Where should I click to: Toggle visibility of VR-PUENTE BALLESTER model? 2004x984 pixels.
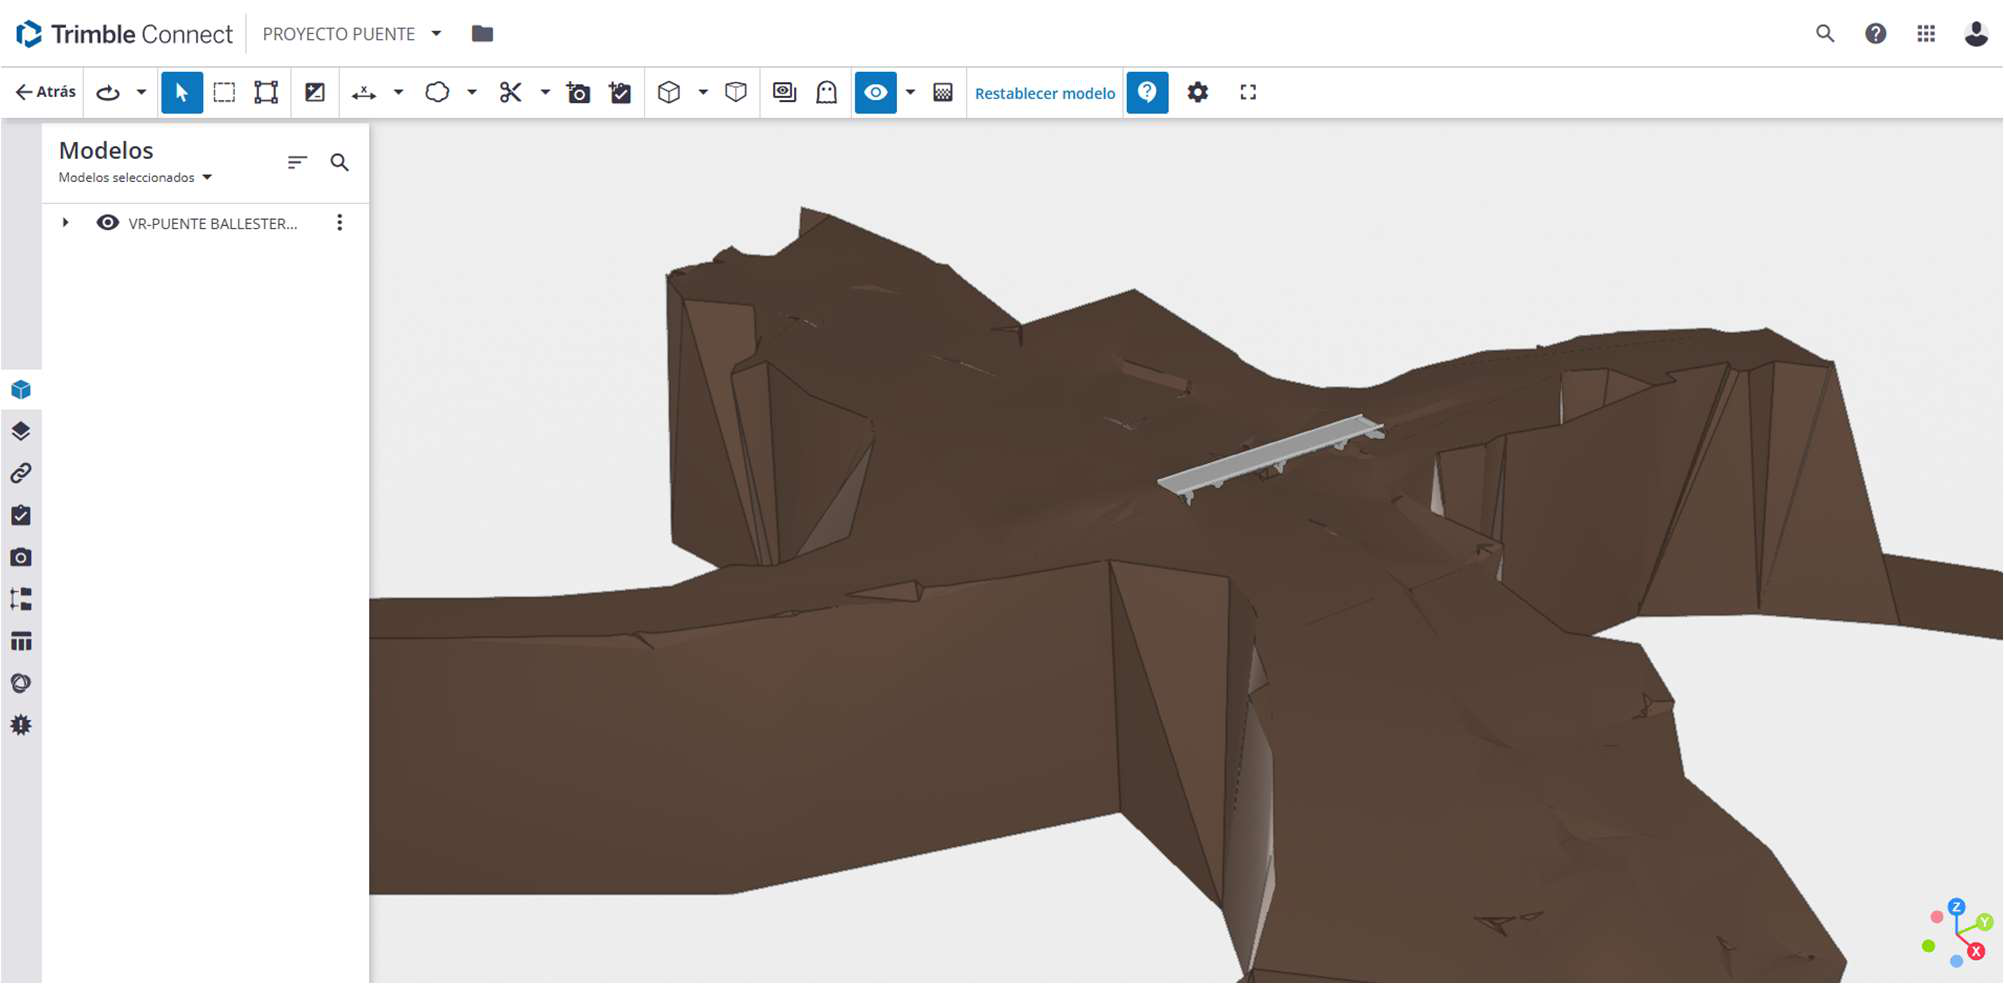[107, 223]
